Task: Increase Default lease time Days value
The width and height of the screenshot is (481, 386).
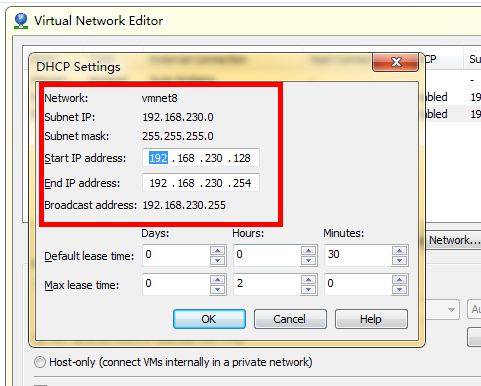Action: coord(218,251)
